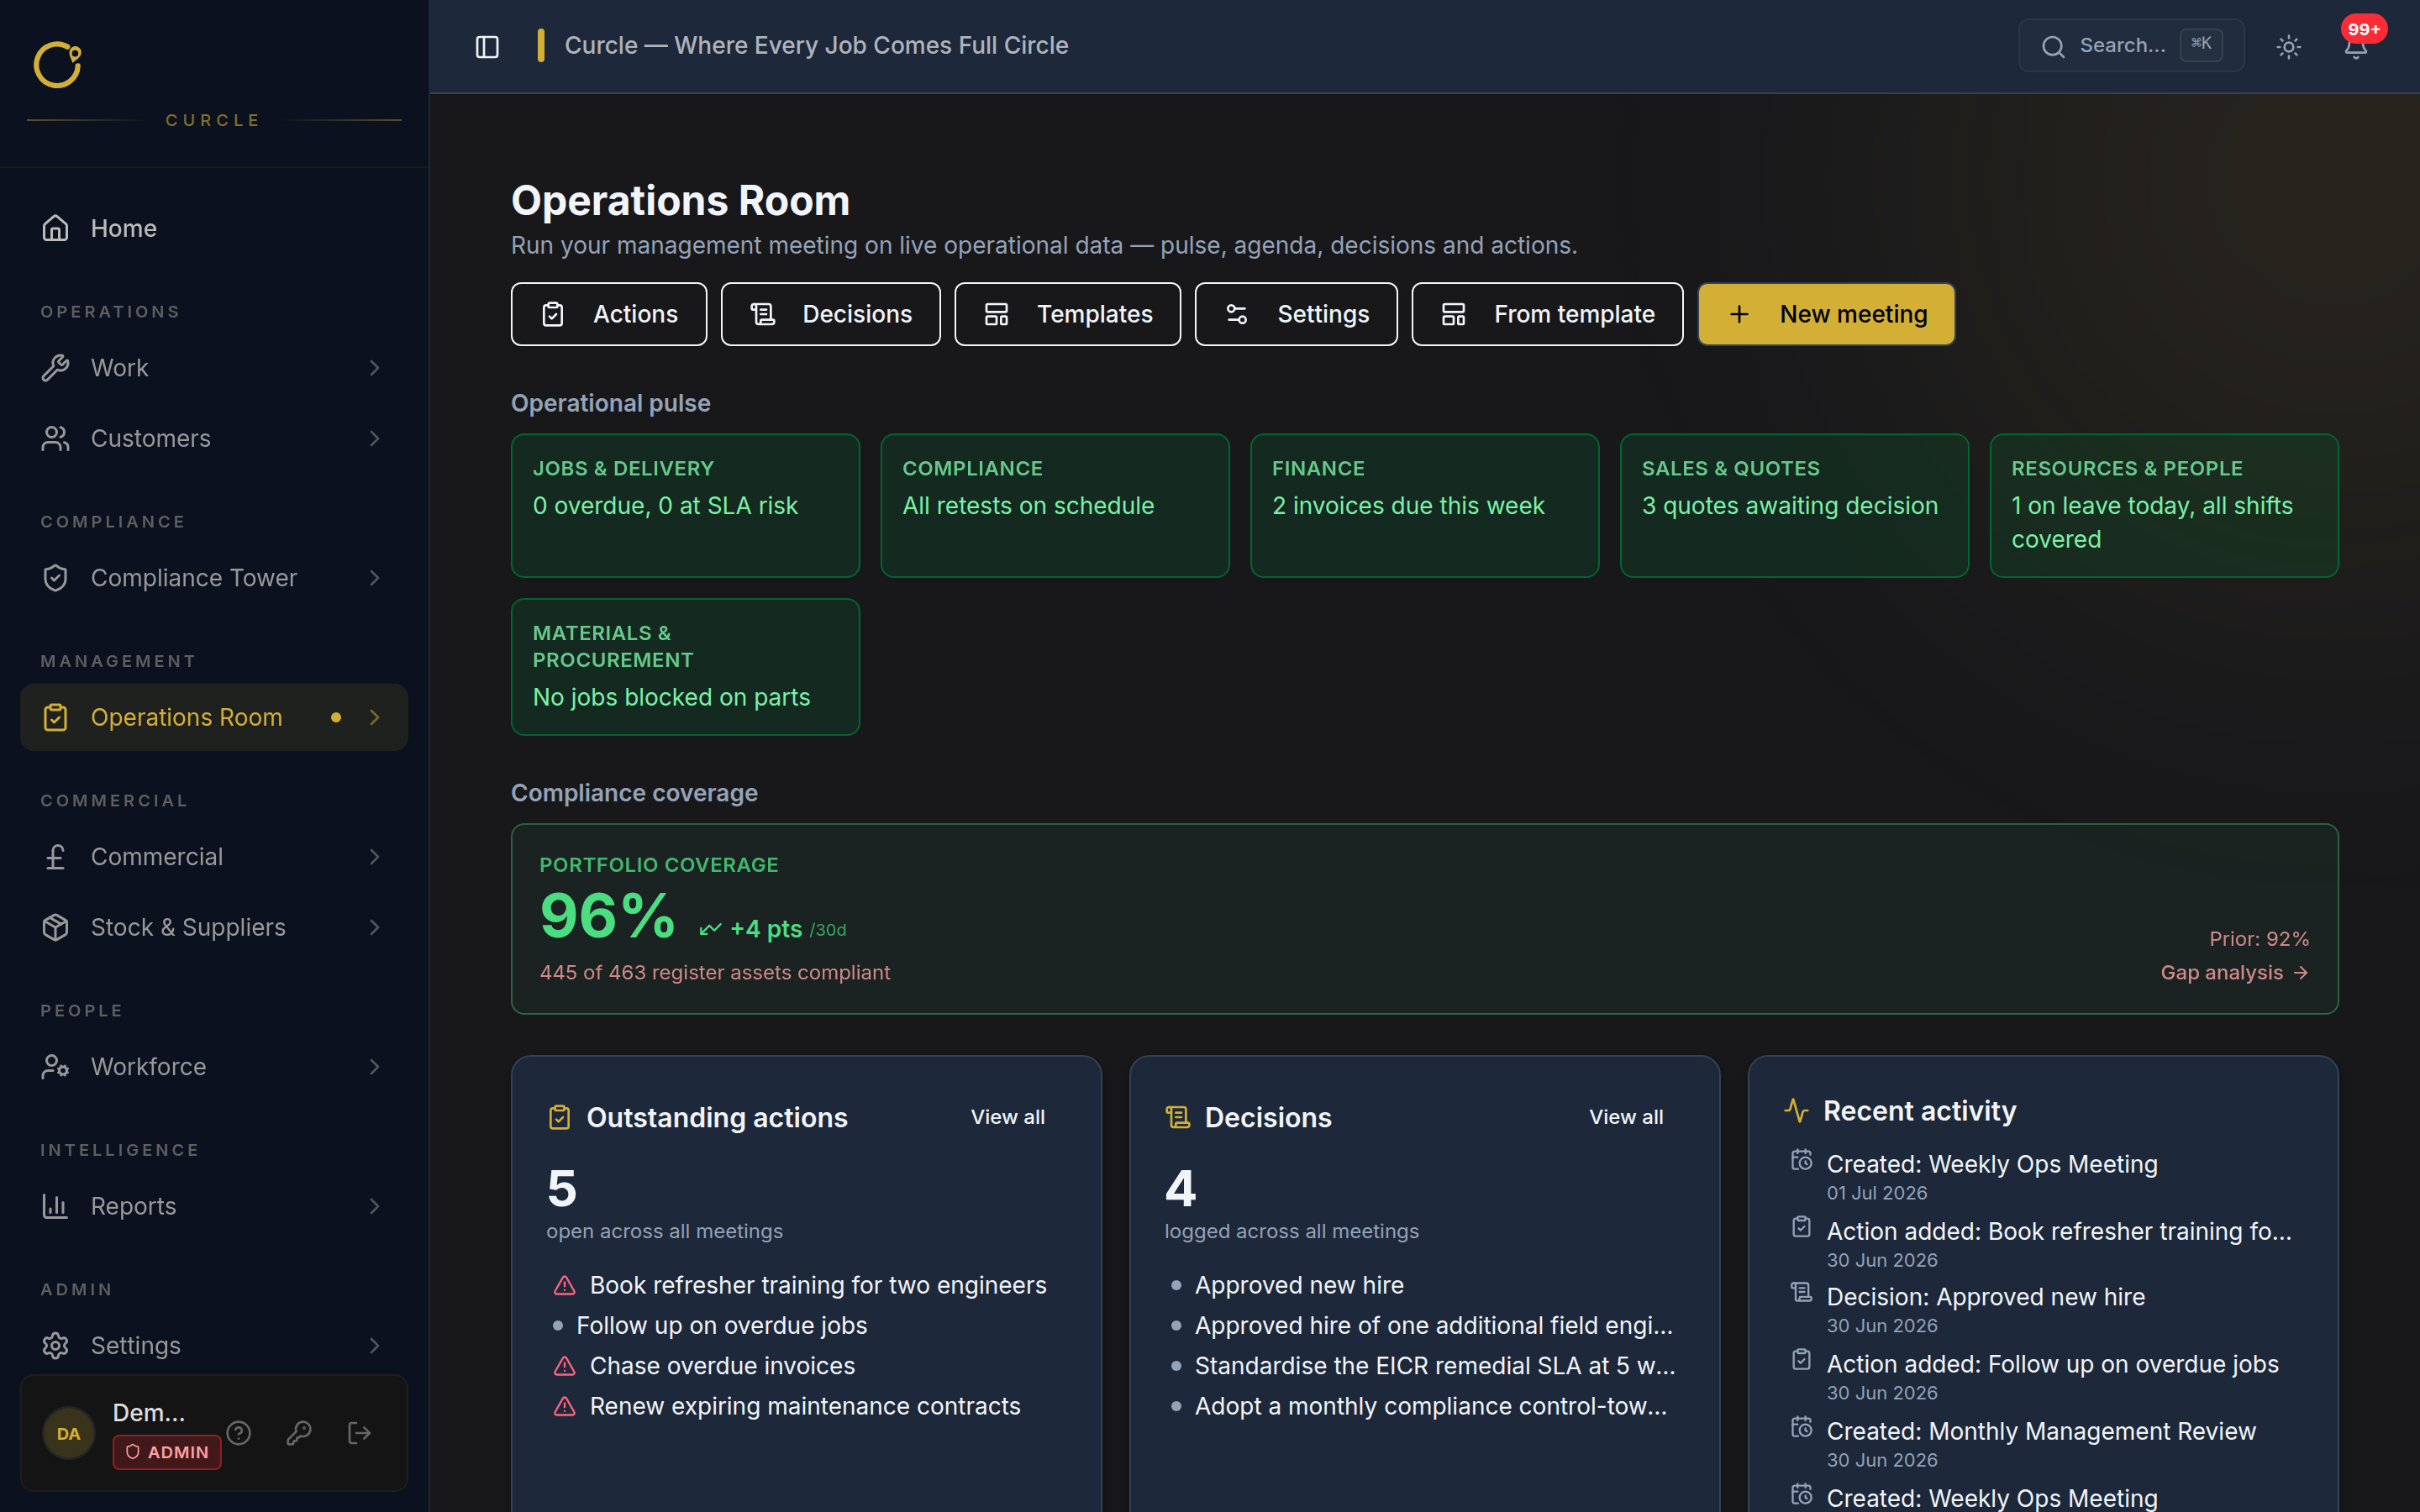Image resolution: width=2420 pixels, height=1512 pixels.
Task: Click the Outstanding actions clipboard icon
Action: pyautogui.click(x=560, y=1117)
